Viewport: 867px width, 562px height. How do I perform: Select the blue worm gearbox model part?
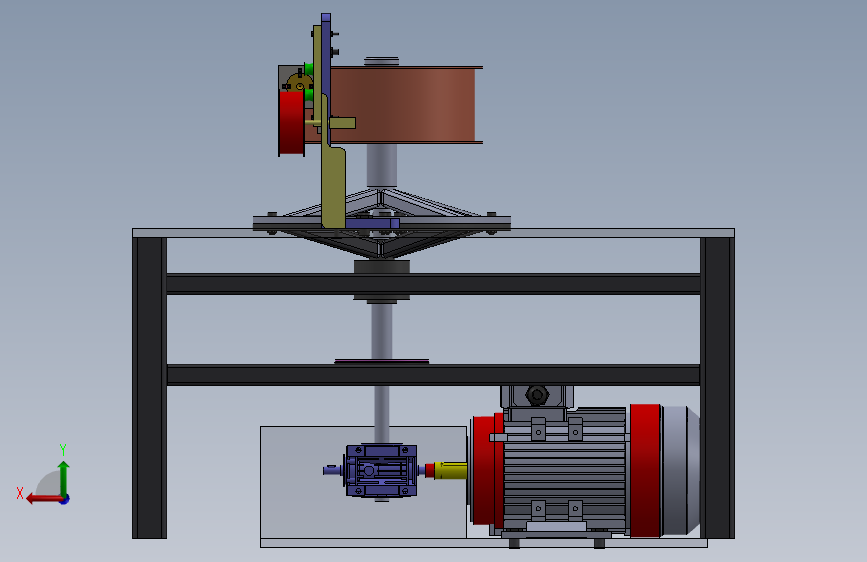(x=381, y=470)
